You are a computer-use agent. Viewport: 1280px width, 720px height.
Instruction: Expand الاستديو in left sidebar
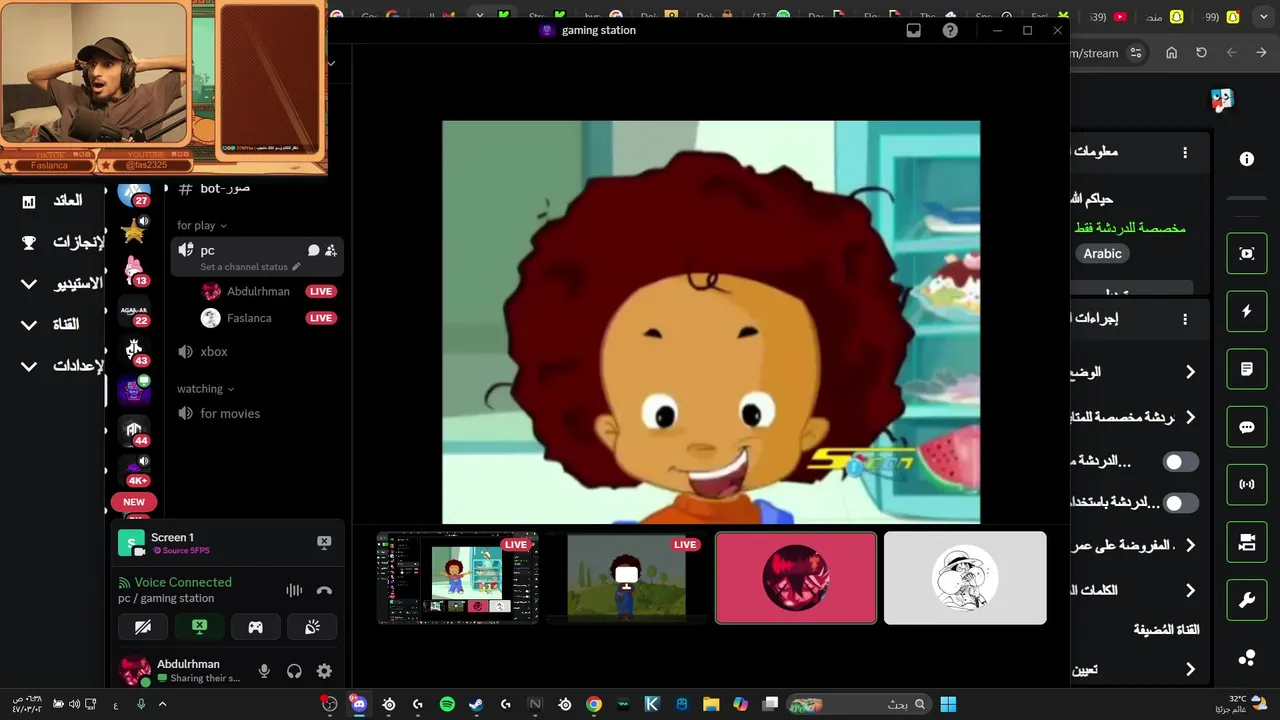(x=29, y=284)
